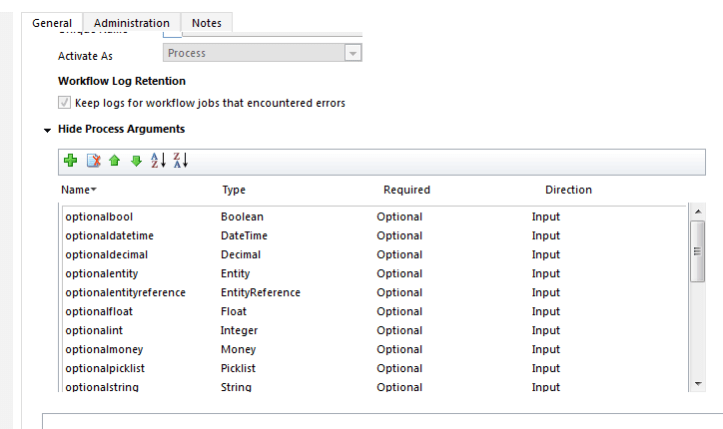Click the Integer type cell
The width and height of the screenshot is (723, 429).
point(239,330)
